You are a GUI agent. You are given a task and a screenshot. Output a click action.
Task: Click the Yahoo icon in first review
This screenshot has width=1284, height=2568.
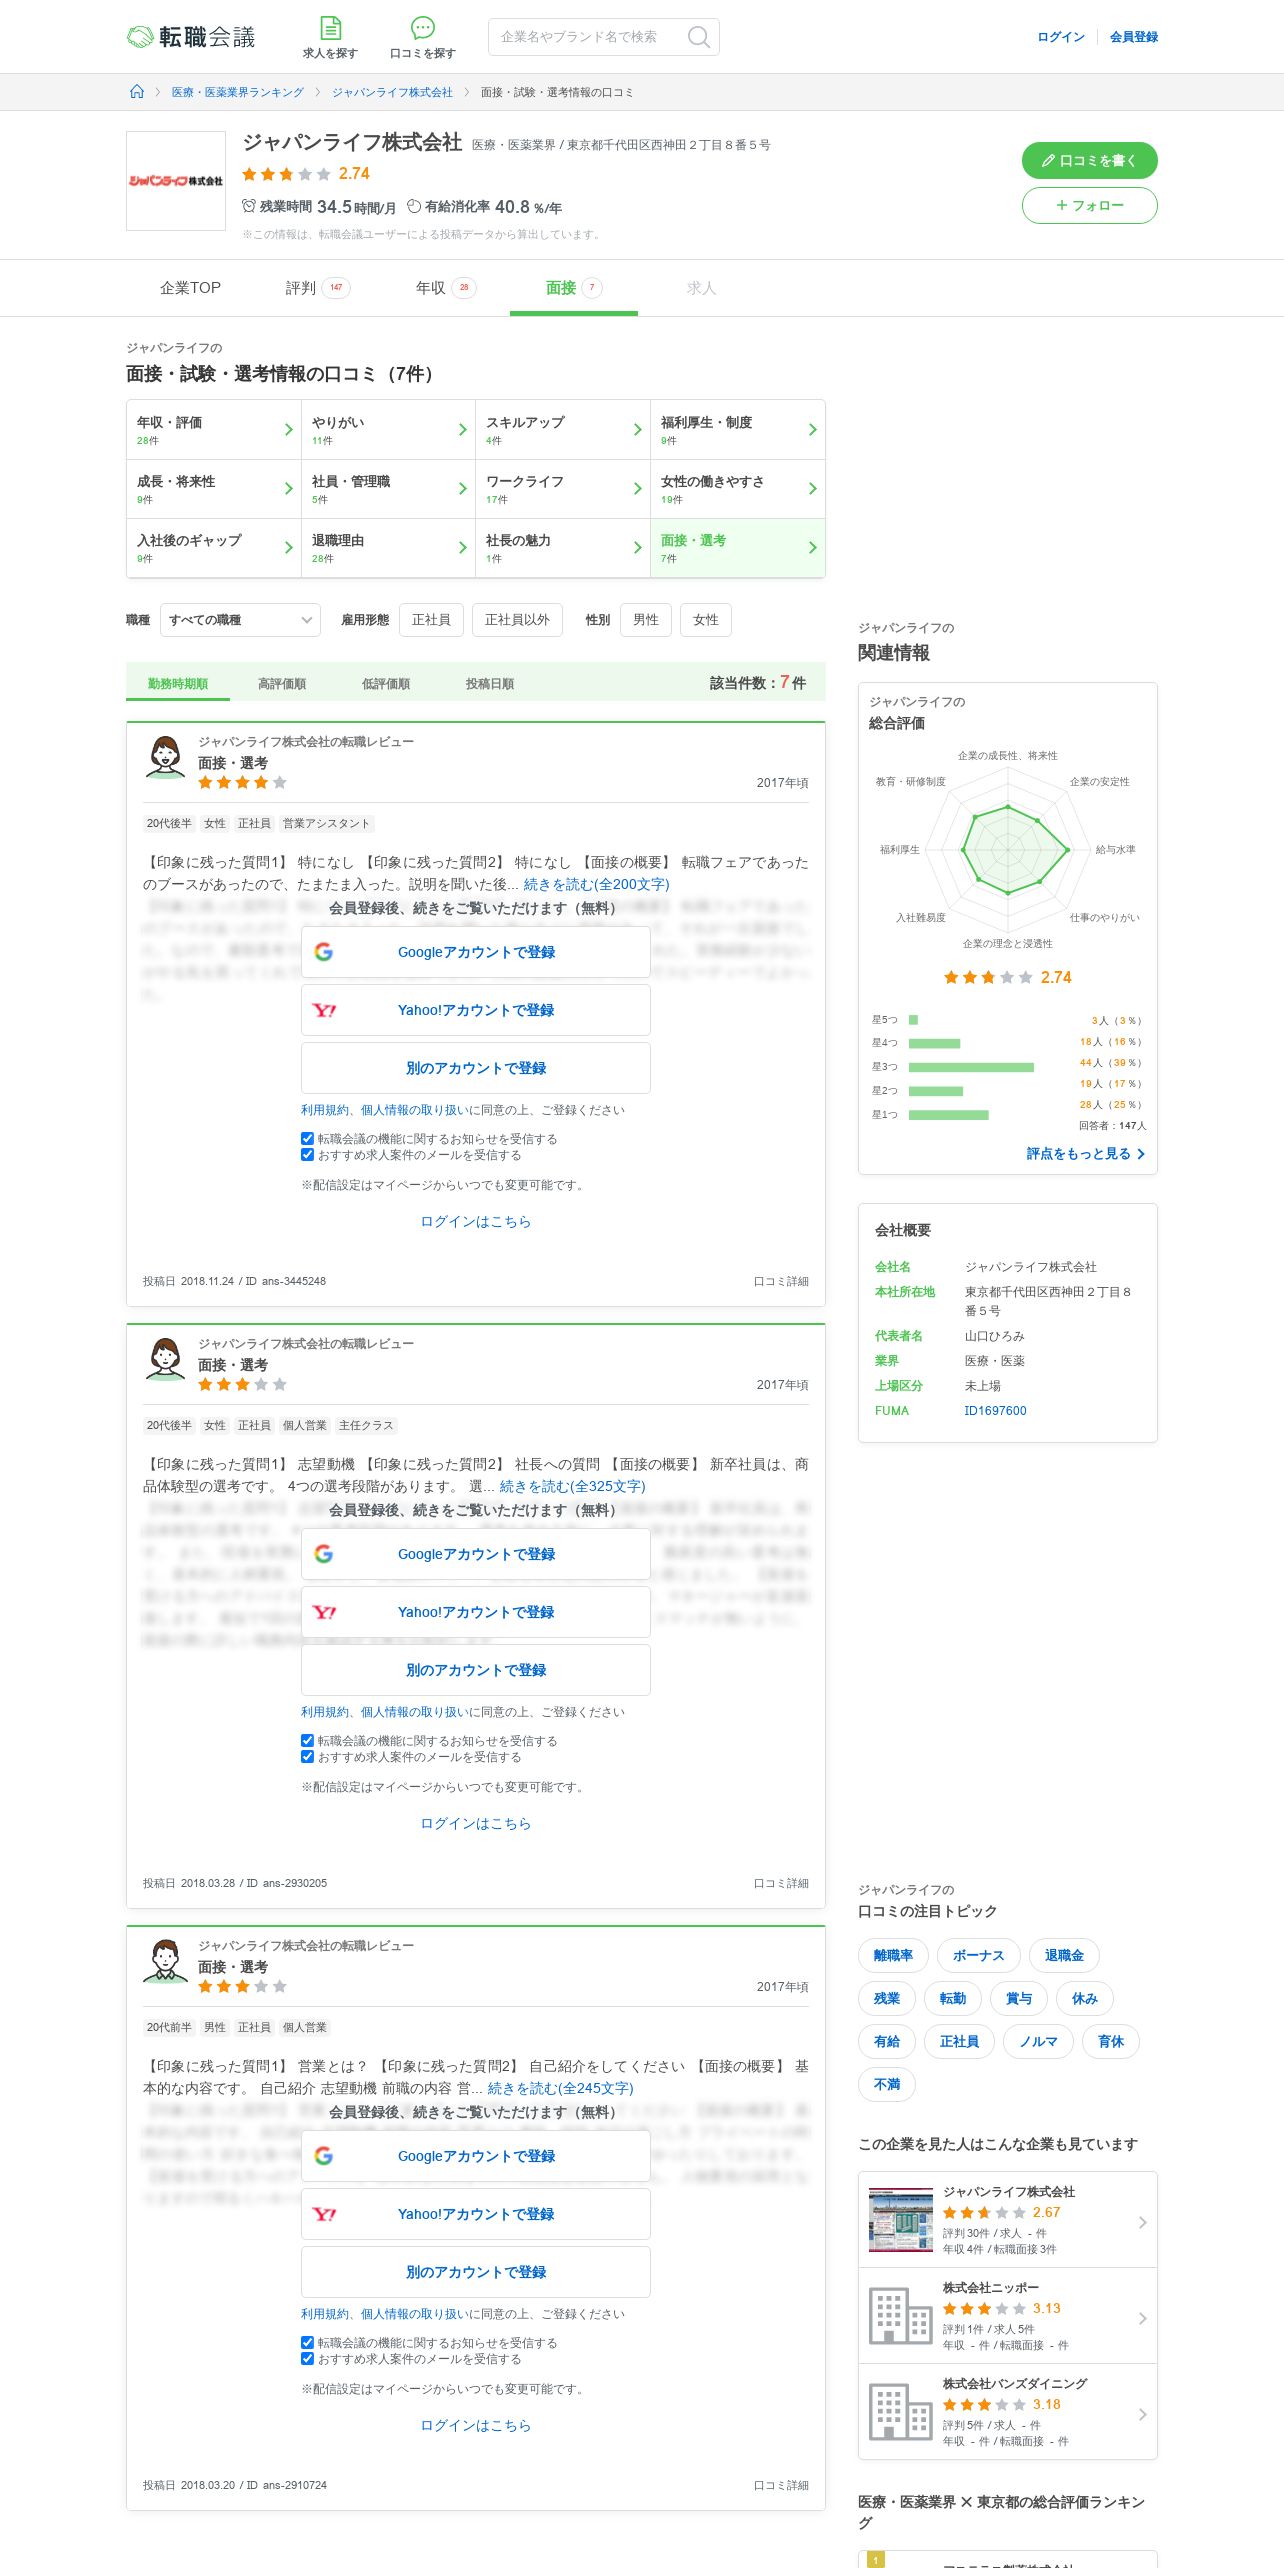pyautogui.click(x=324, y=1010)
